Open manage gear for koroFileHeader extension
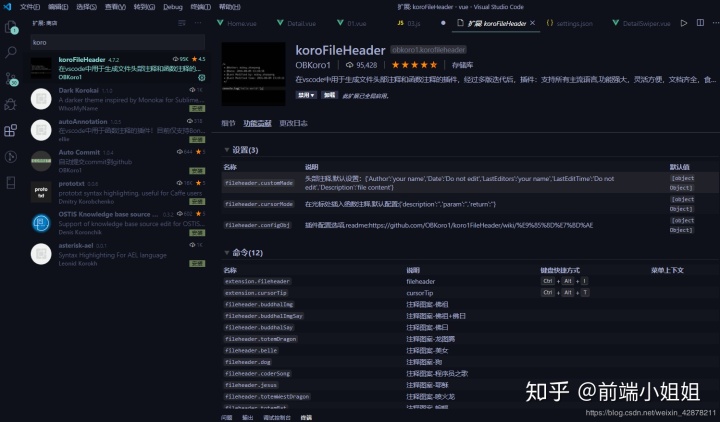The height and width of the screenshot is (422, 720). tap(201, 78)
